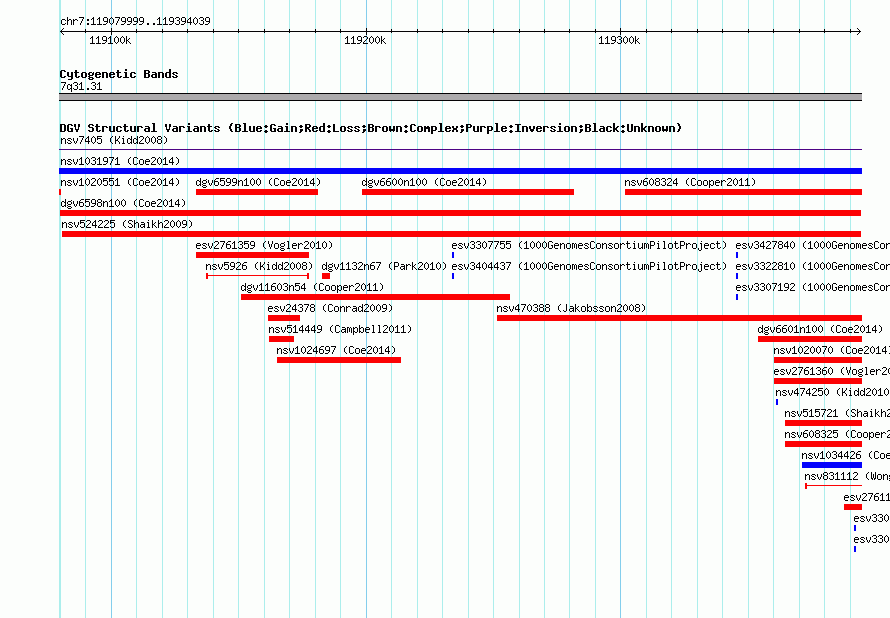Click the nsv524225 (Shaikh2009) label

click(127, 224)
